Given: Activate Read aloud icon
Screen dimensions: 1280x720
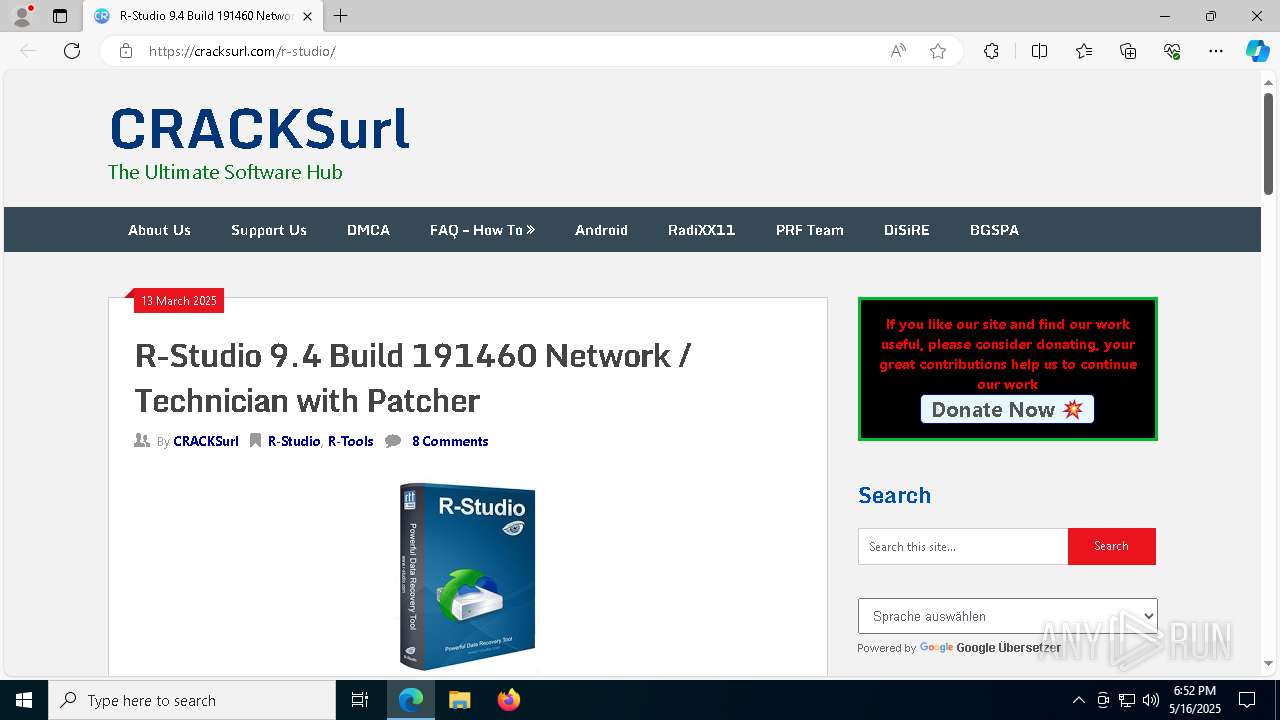Looking at the screenshot, I should click(x=898, y=51).
